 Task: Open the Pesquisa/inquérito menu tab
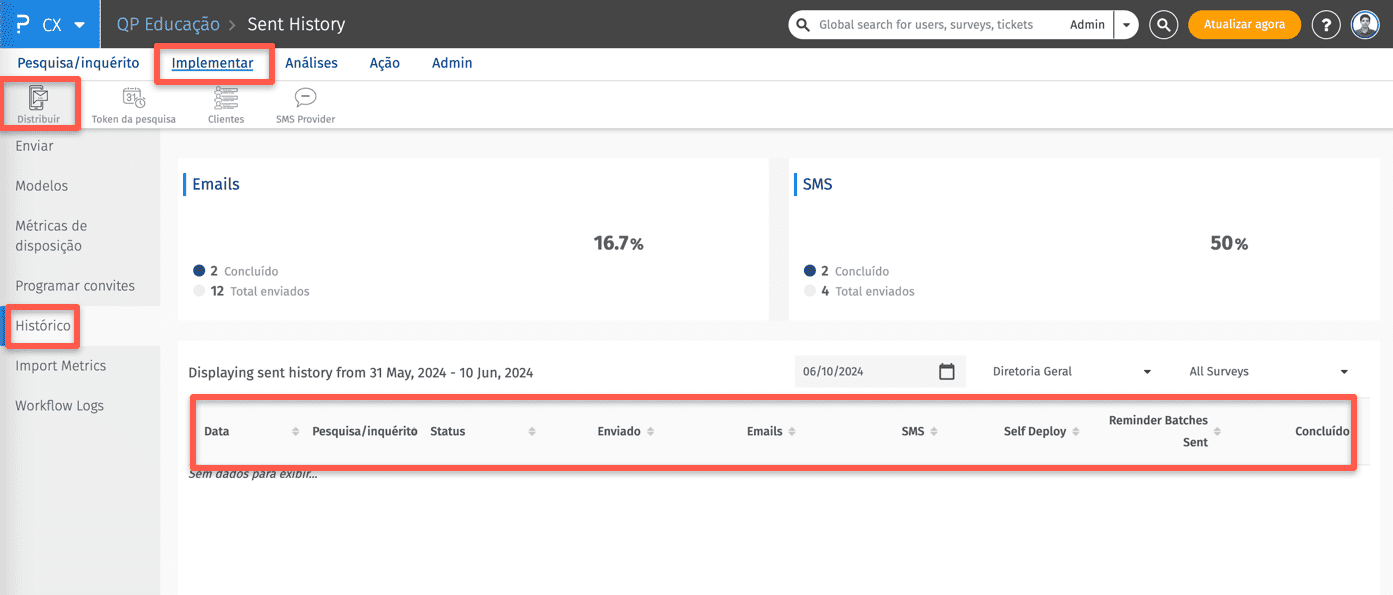tap(78, 63)
